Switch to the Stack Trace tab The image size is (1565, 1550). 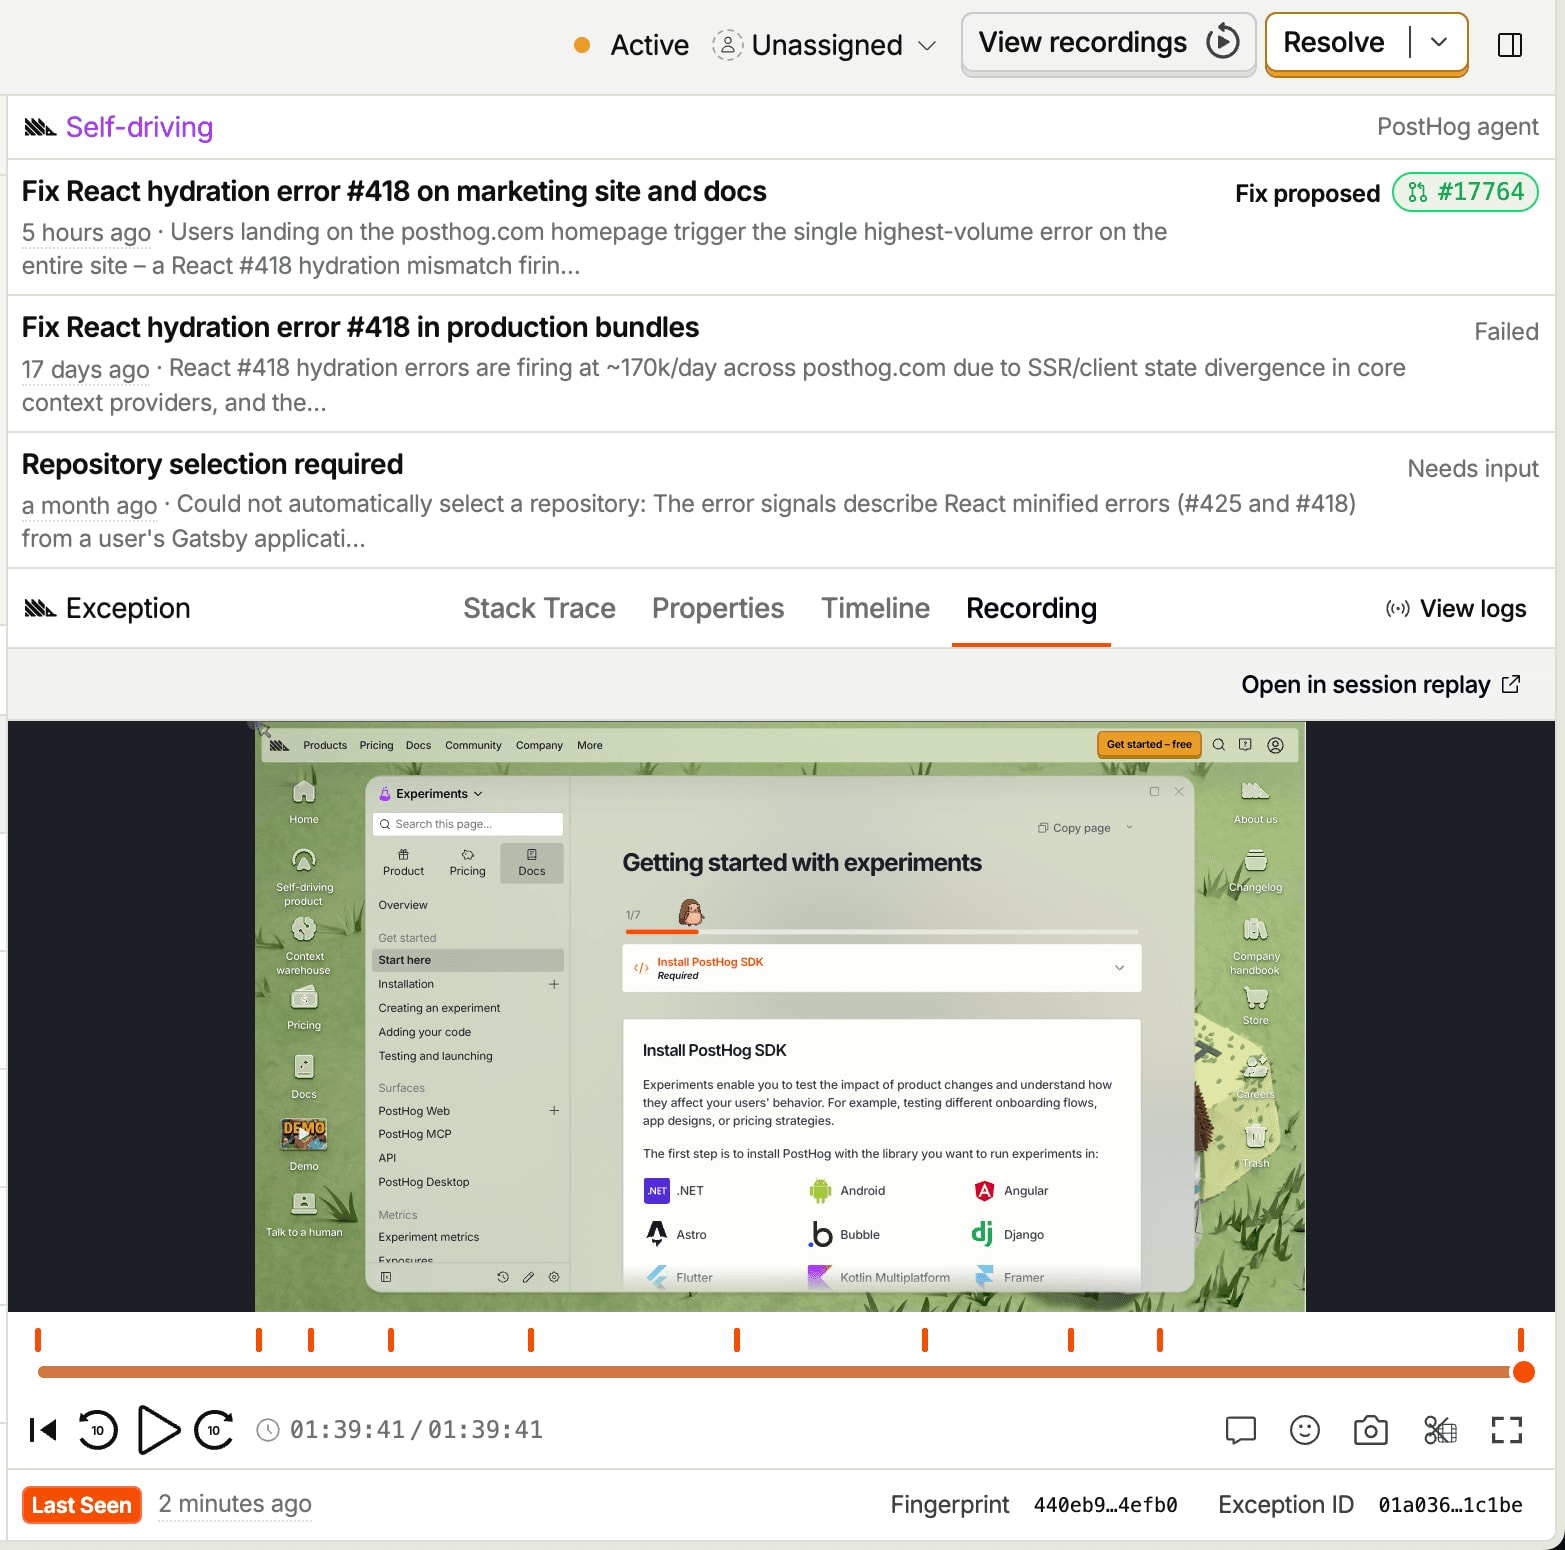(539, 608)
